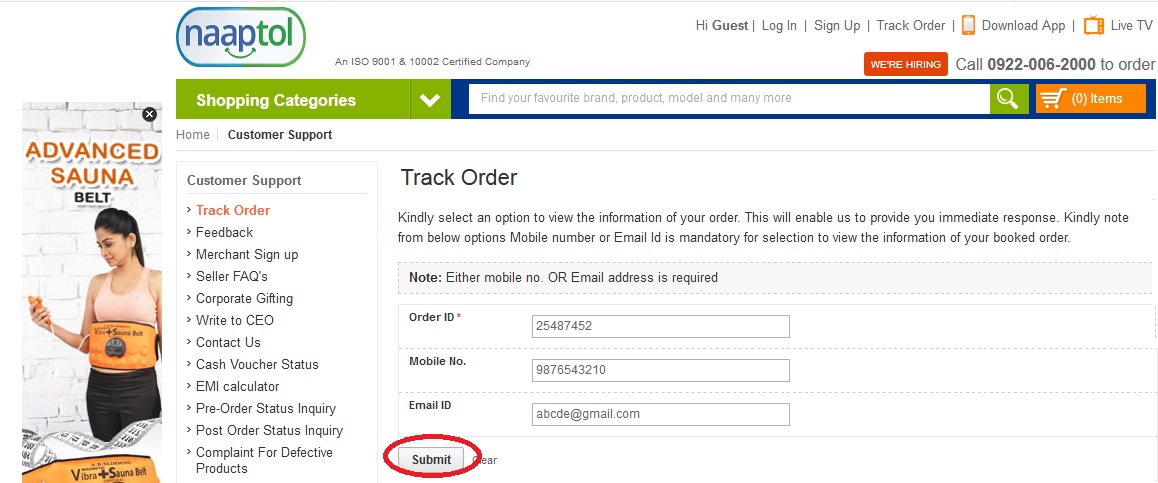This screenshot has height=483, width=1158.
Task: Open the Log In link
Action: click(779, 26)
